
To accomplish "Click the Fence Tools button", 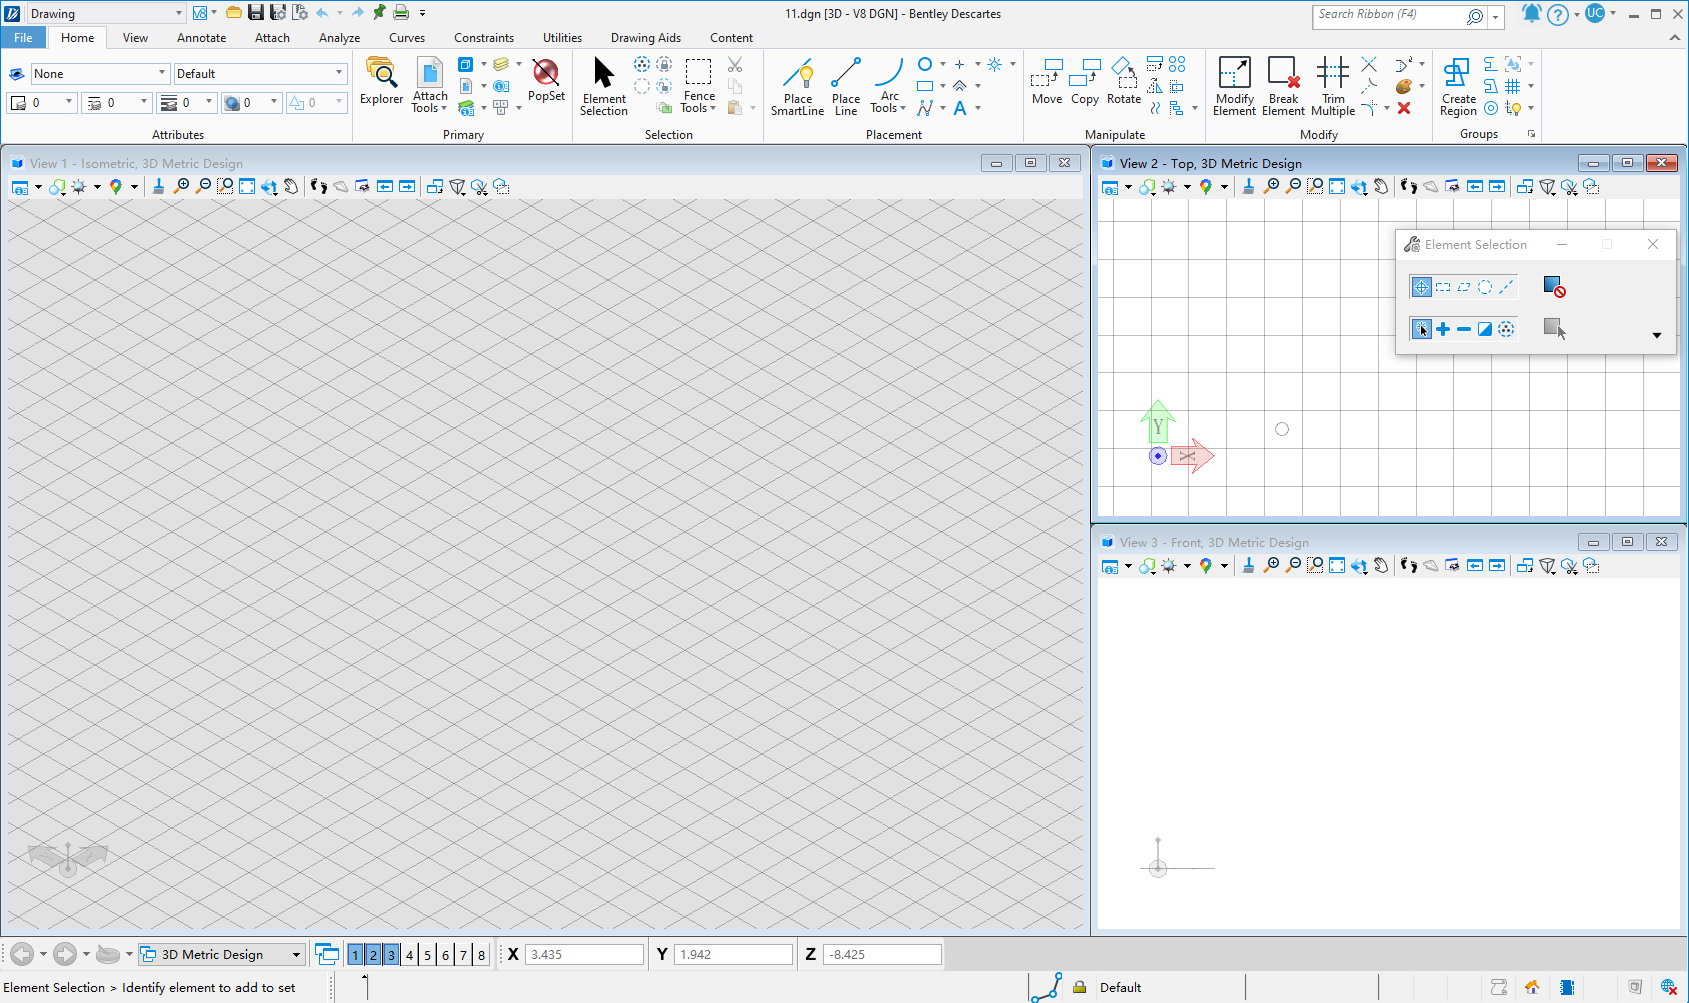I will pyautogui.click(x=699, y=86).
